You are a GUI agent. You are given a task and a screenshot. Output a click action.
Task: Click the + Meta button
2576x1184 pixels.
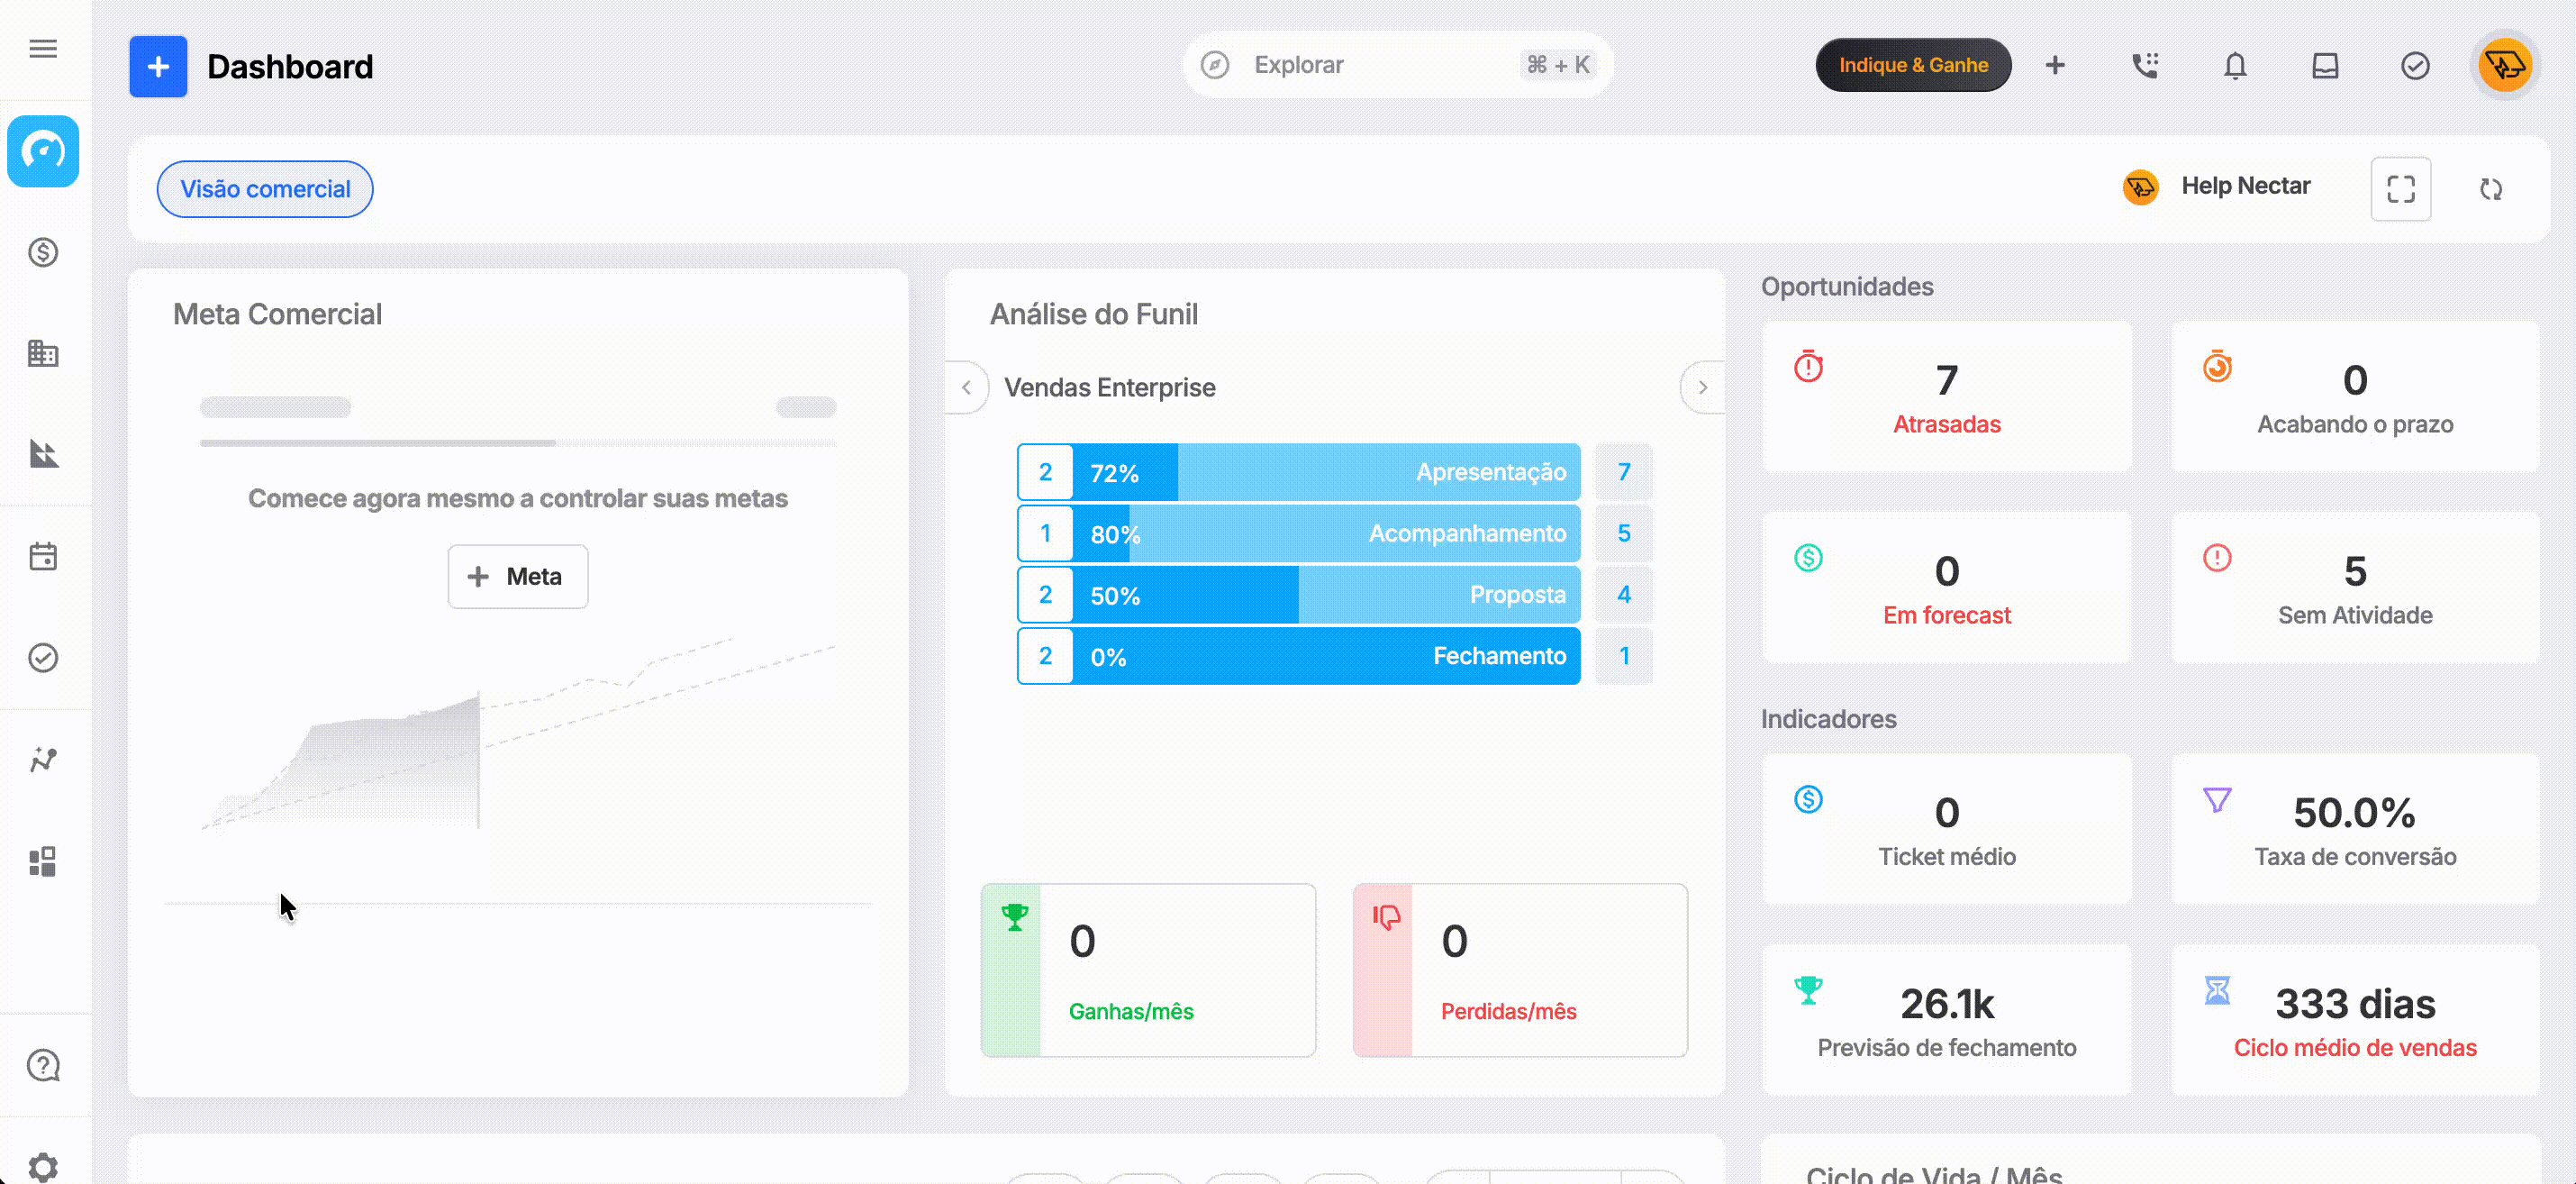click(x=518, y=576)
